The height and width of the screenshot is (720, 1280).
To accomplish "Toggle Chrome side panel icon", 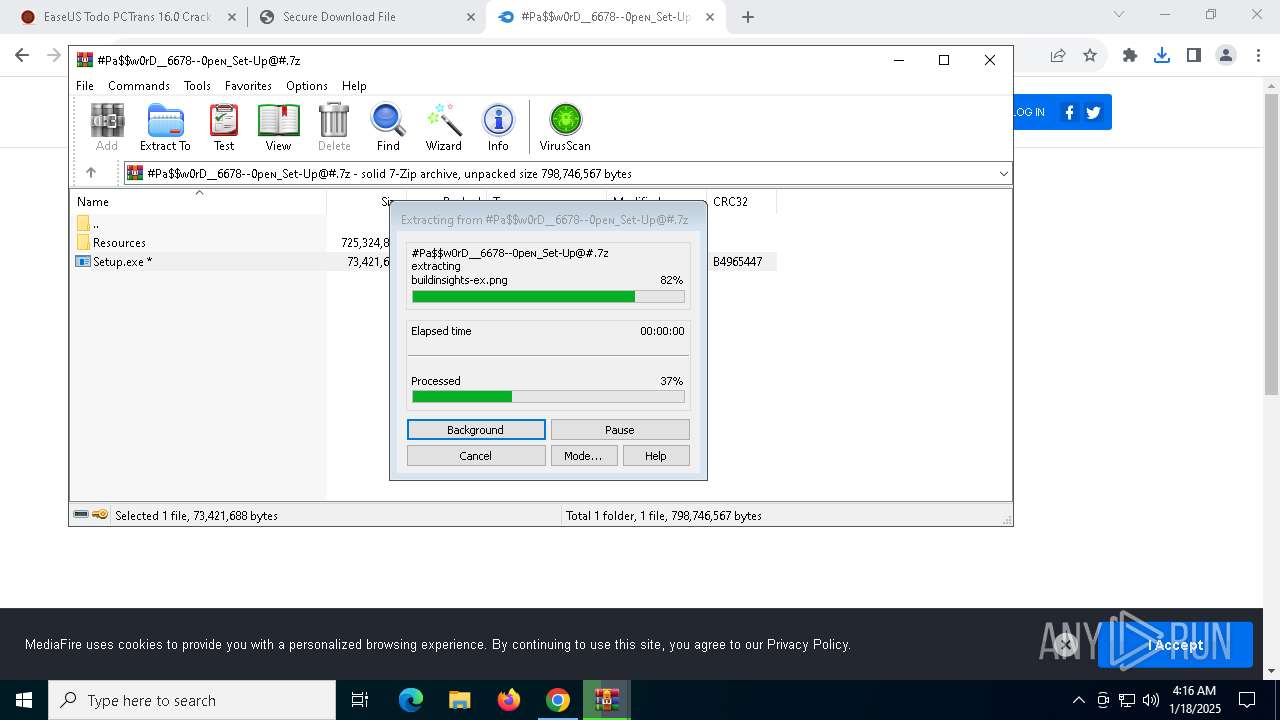I will tap(1194, 55).
